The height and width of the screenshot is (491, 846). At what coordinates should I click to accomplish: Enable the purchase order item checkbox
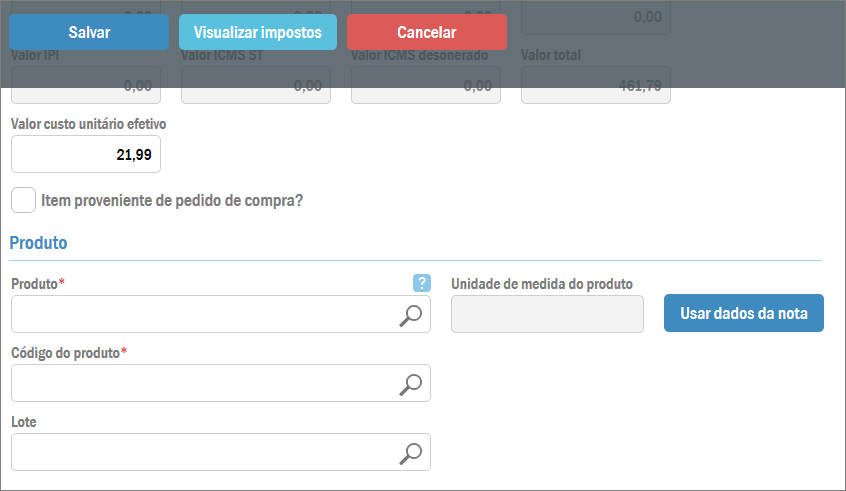[24, 200]
